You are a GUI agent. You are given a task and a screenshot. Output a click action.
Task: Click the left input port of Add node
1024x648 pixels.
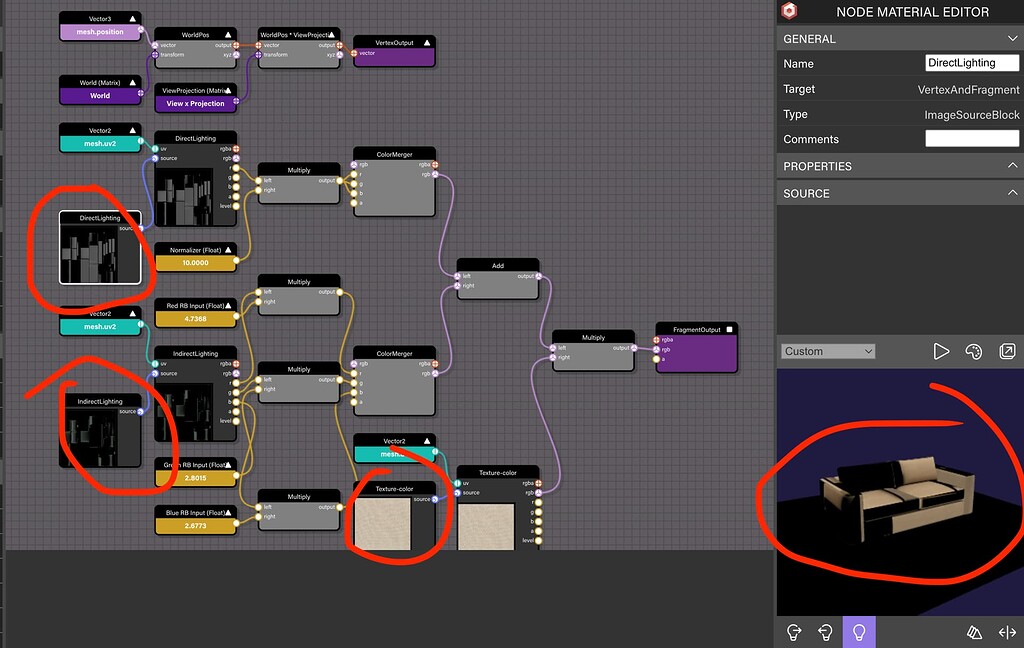point(457,276)
